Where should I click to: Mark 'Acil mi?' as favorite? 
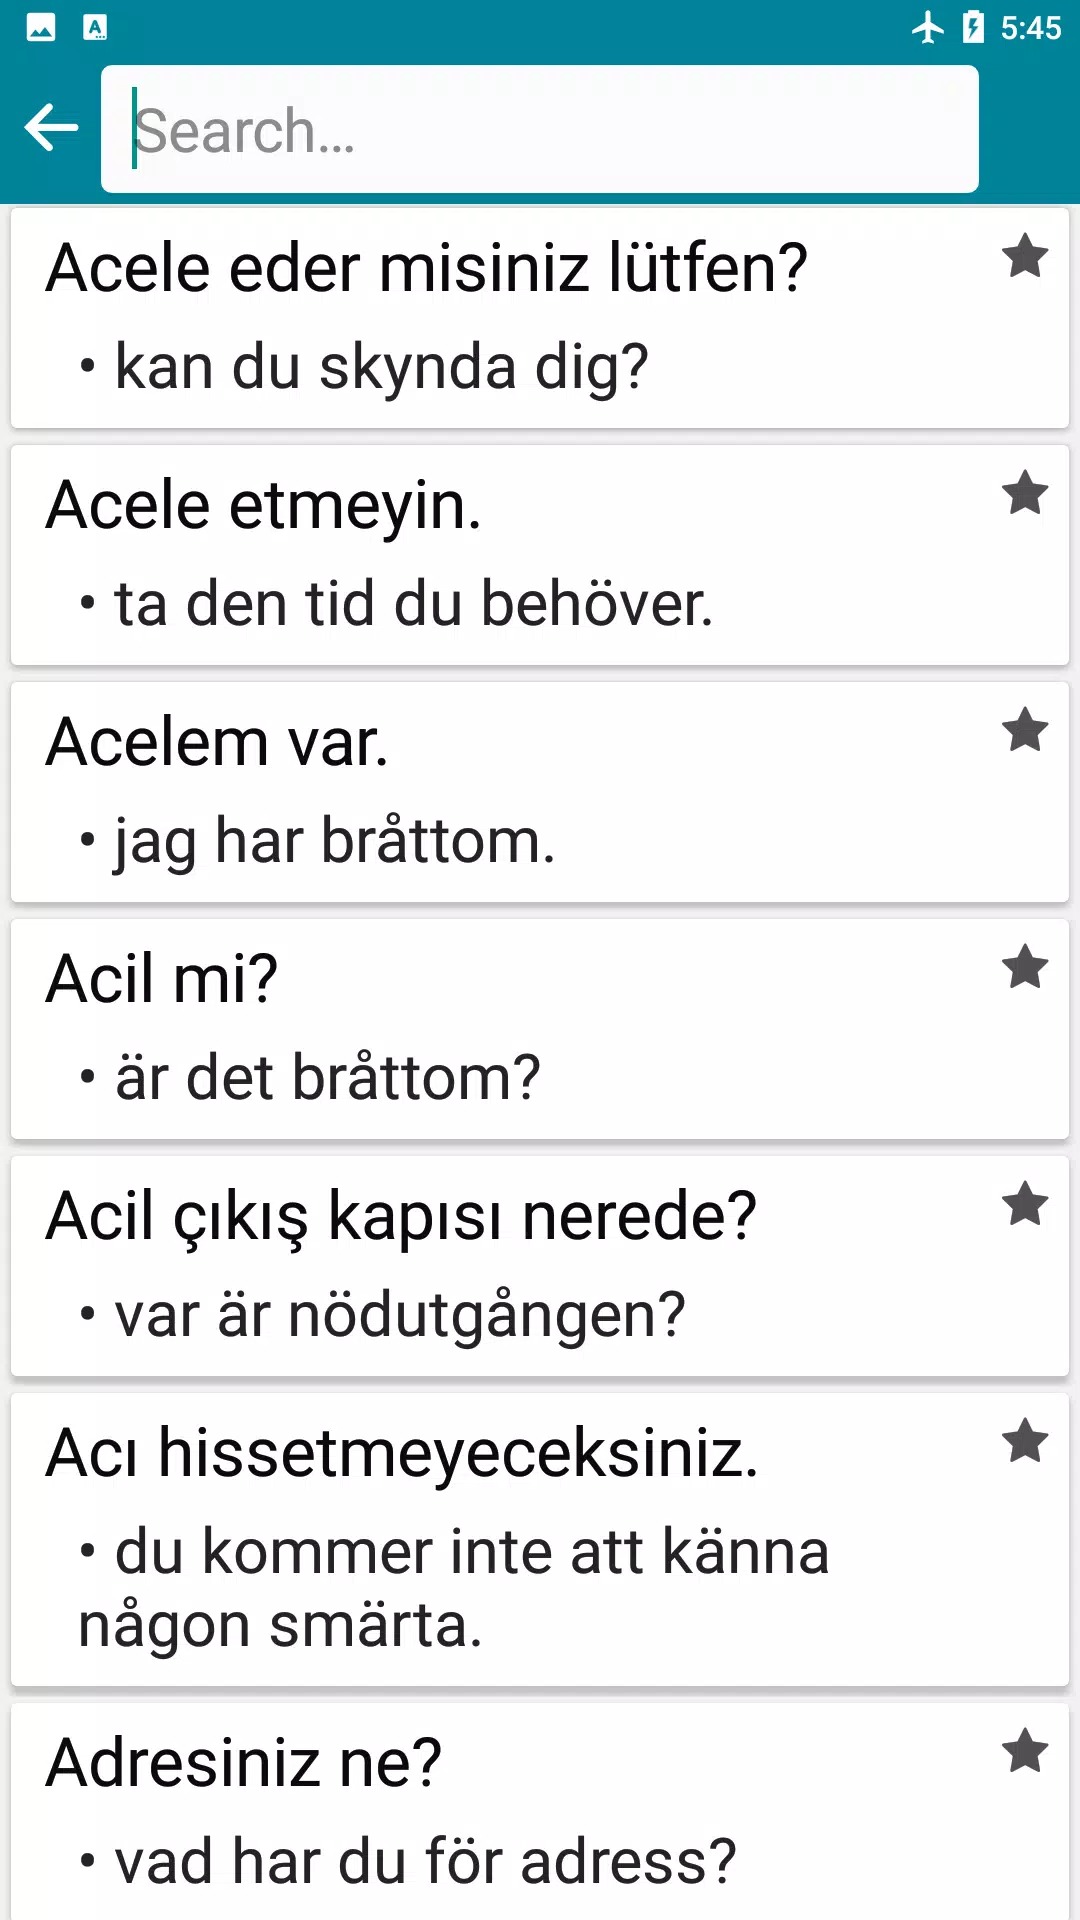coord(1025,968)
